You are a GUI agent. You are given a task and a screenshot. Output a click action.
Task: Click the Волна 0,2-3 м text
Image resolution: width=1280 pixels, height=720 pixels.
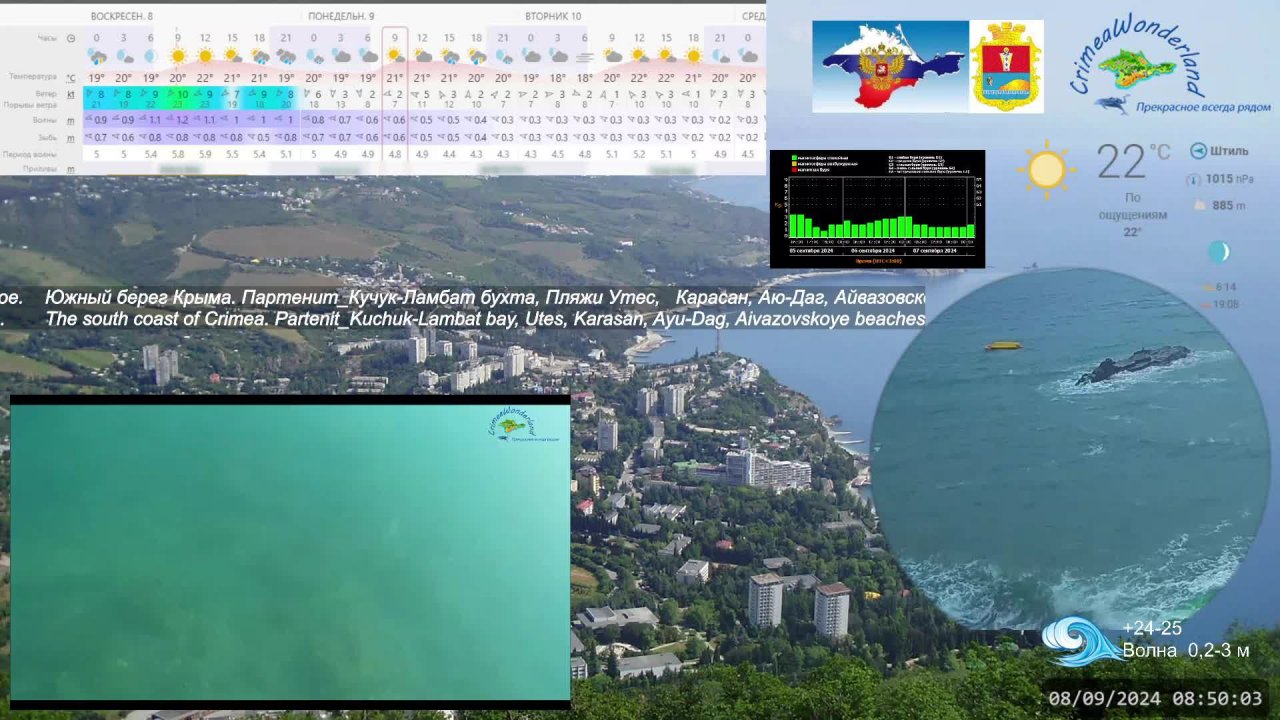1186,651
